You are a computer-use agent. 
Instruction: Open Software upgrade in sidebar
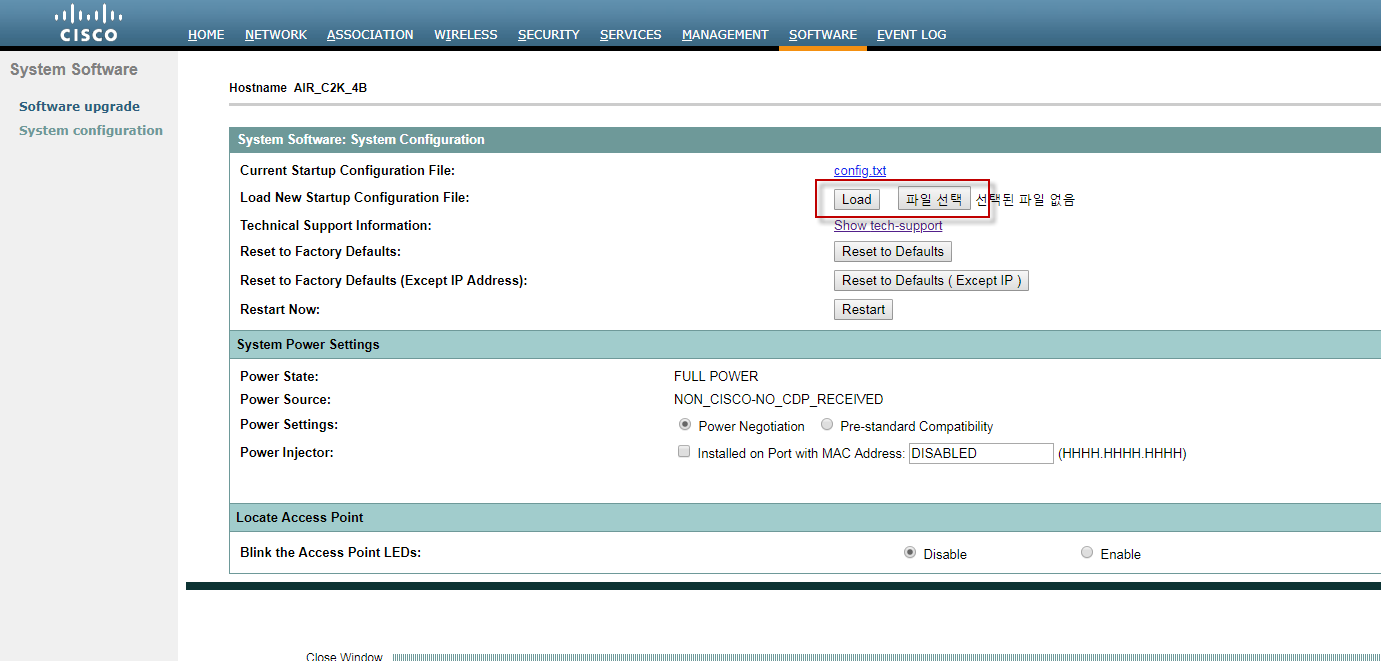[79, 106]
